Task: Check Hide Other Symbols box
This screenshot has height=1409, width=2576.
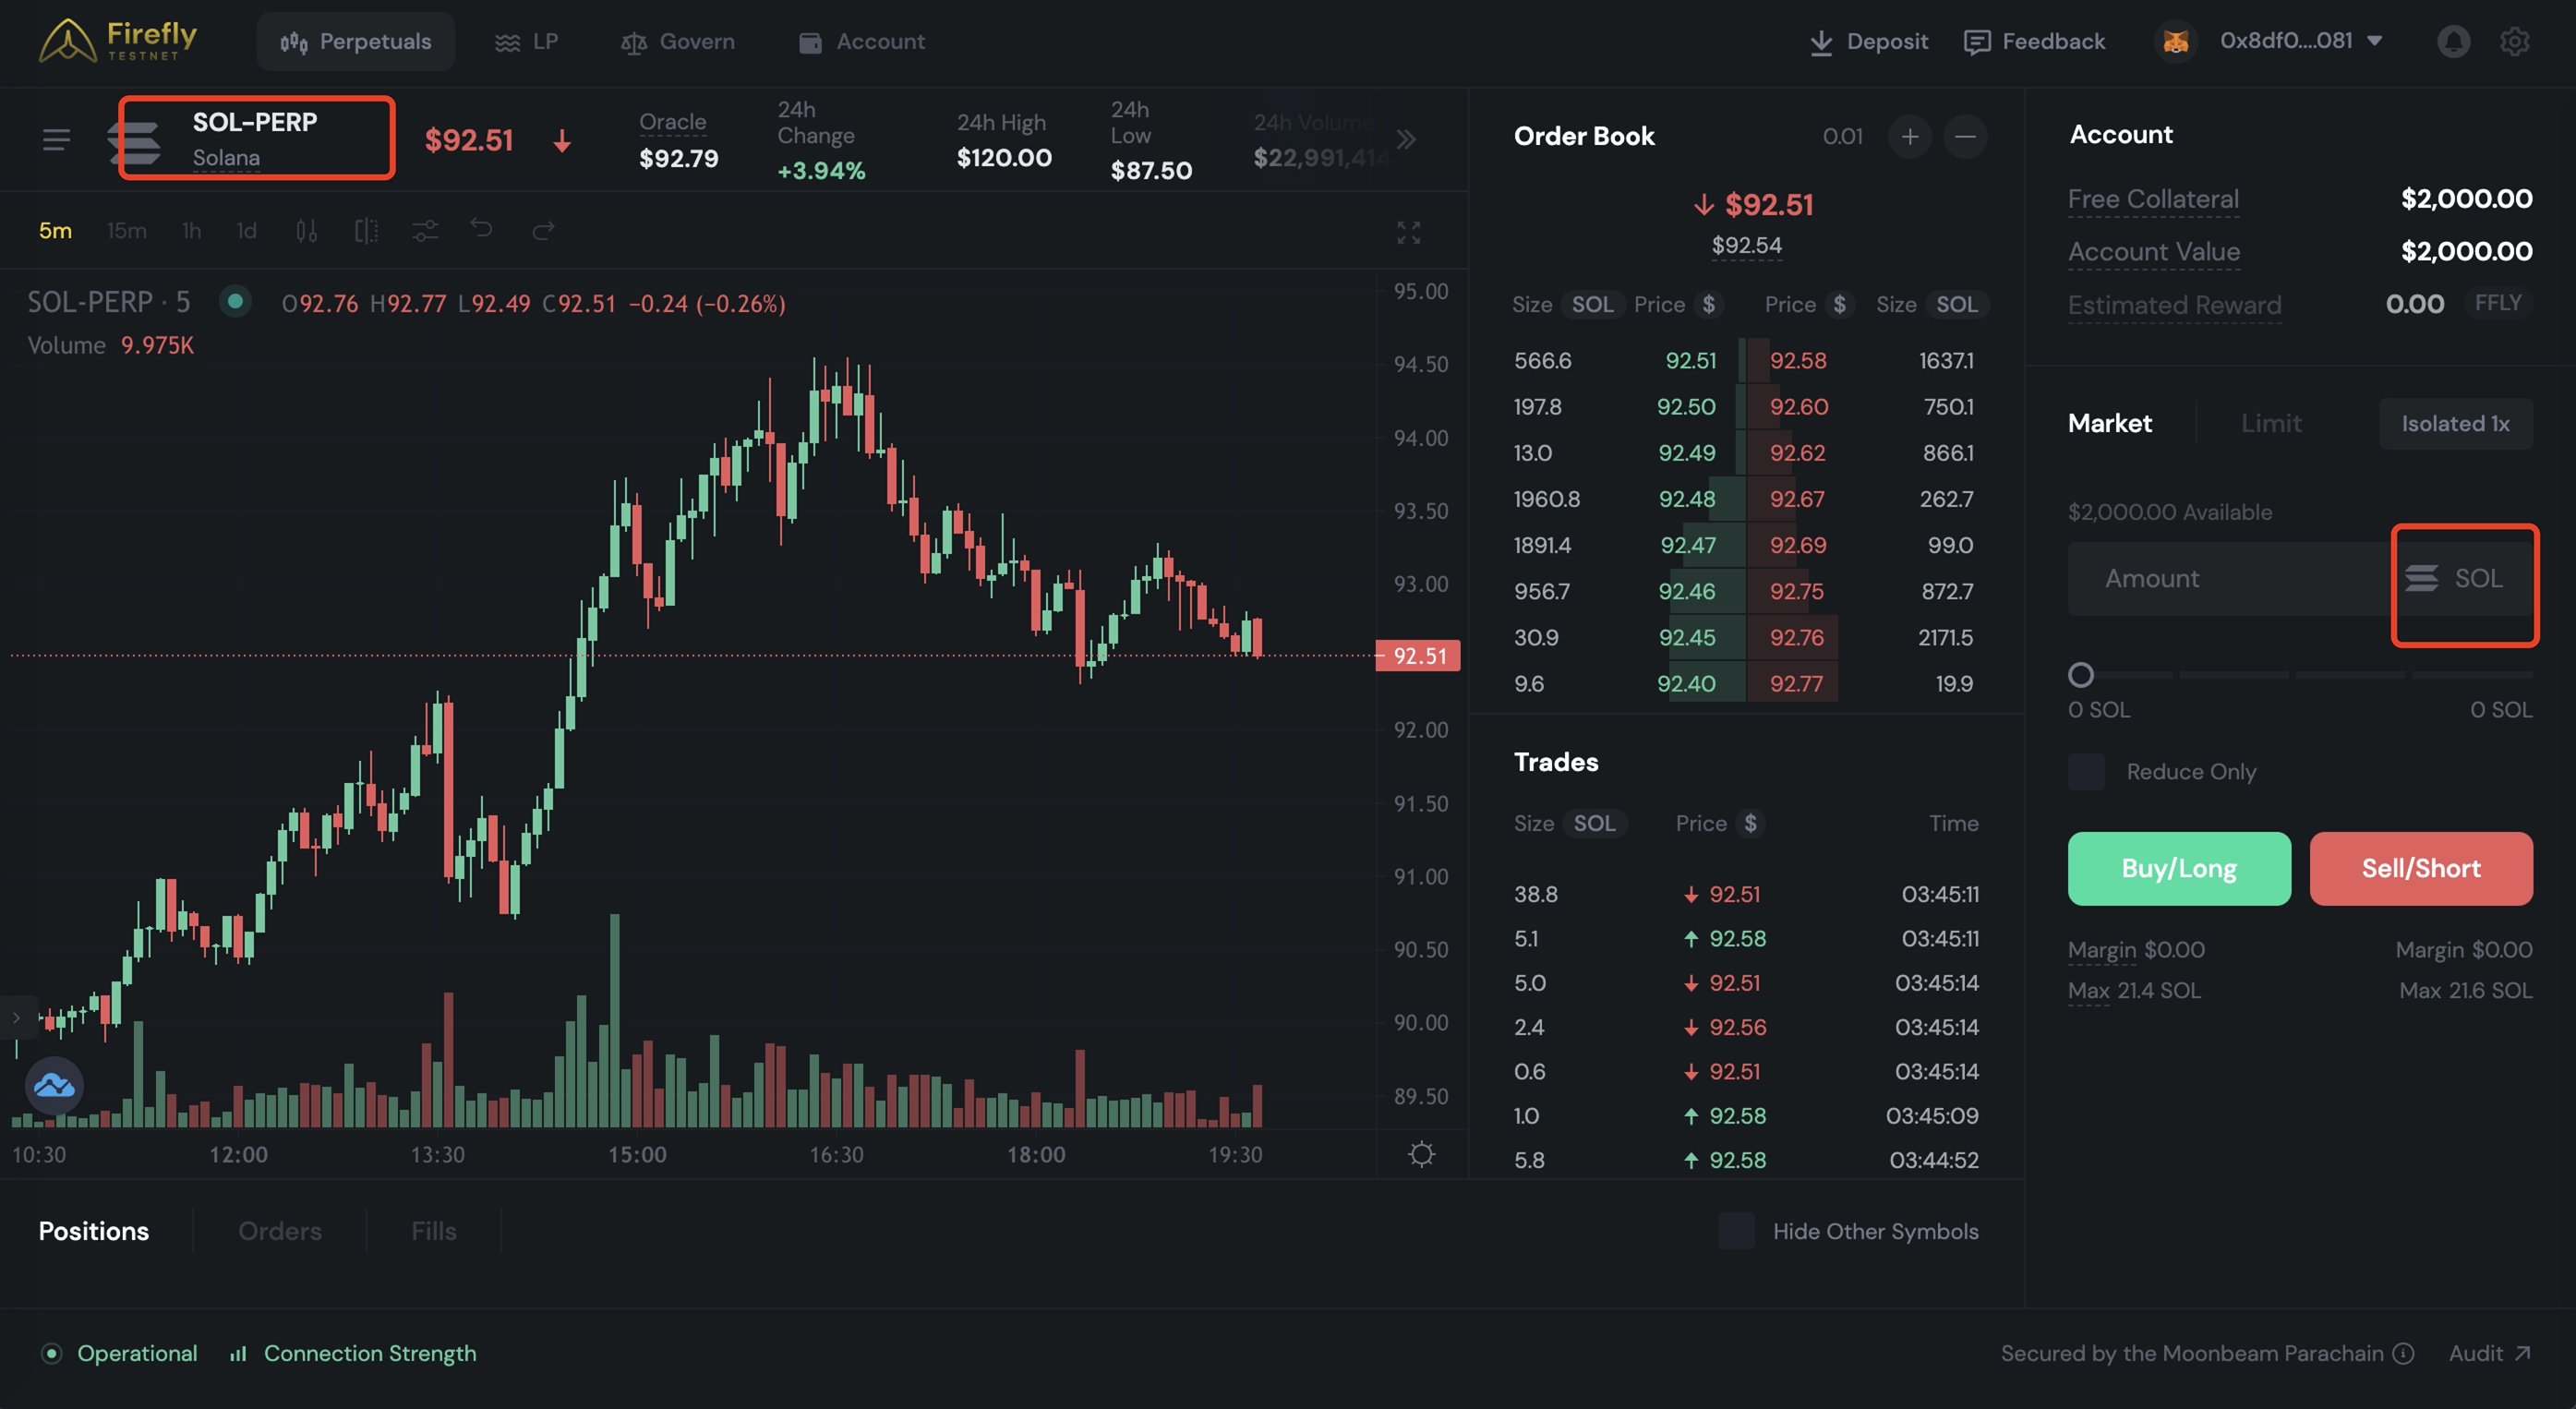Action: [1736, 1231]
